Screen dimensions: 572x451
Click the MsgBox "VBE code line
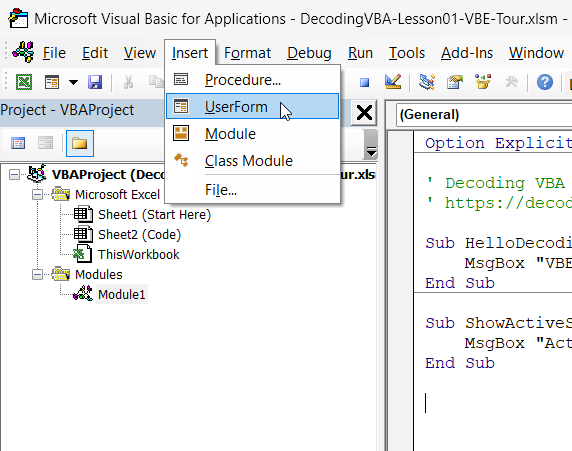[x=518, y=263]
